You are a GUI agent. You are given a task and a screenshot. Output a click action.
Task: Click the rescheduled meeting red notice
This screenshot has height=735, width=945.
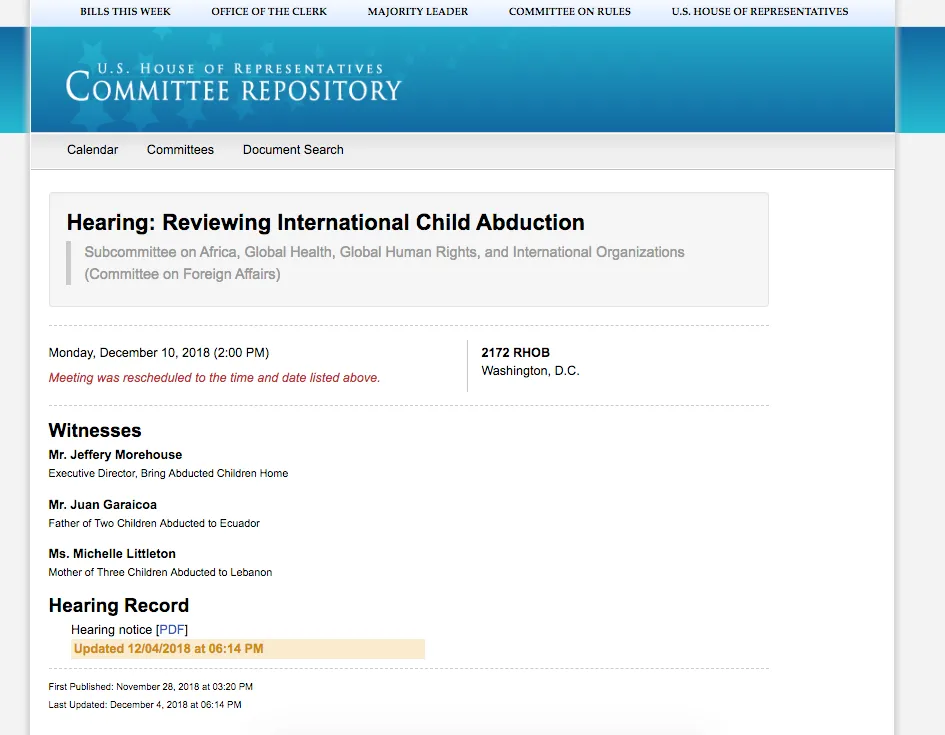tap(214, 378)
